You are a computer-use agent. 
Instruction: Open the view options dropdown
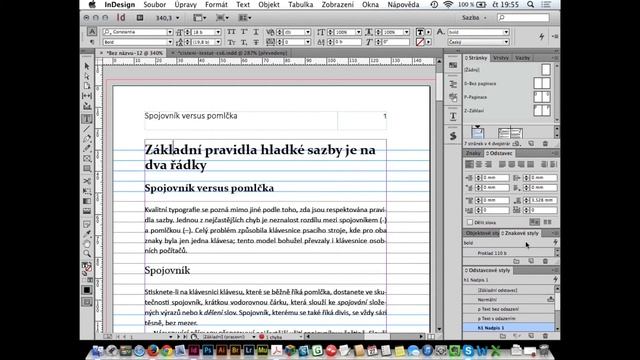(200, 18)
